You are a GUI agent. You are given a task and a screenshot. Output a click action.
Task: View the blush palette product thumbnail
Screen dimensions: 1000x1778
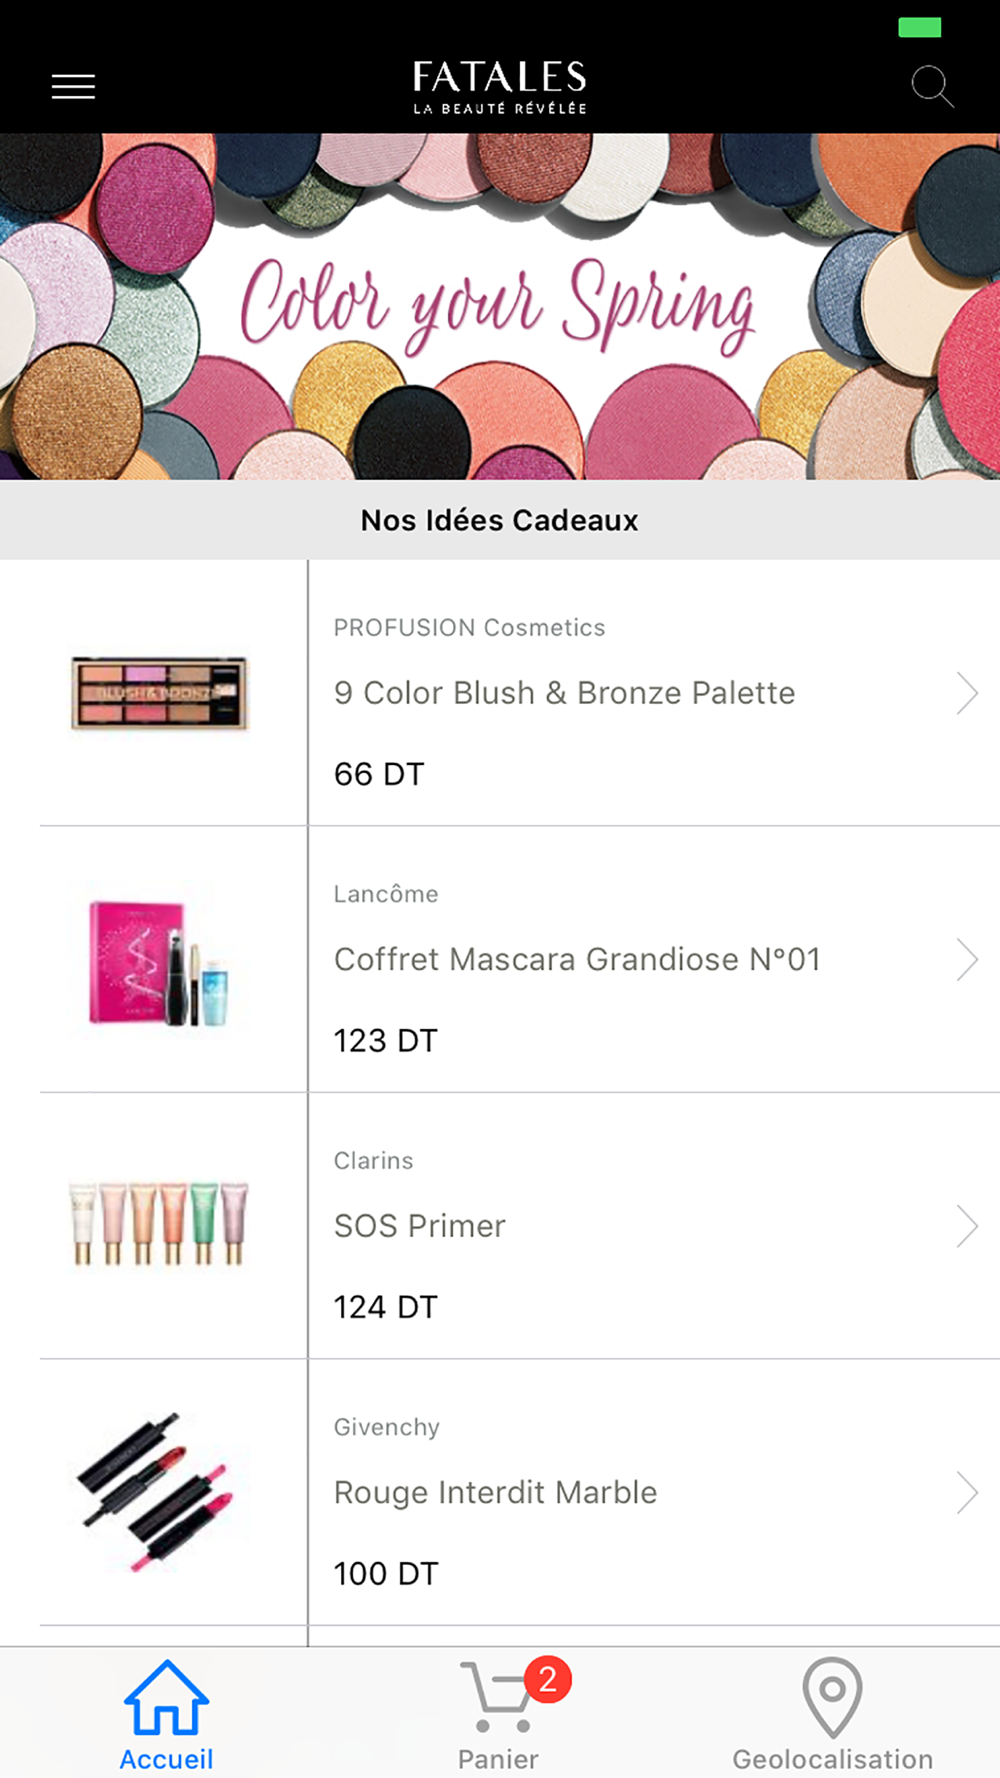(x=159, y=693)
